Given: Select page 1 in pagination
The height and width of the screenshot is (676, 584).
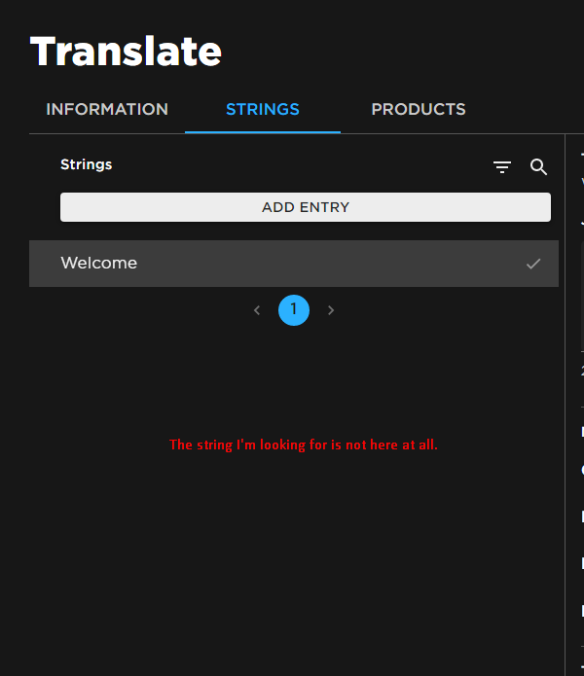Looking at the screenshot, I should [x=294, y=310].
